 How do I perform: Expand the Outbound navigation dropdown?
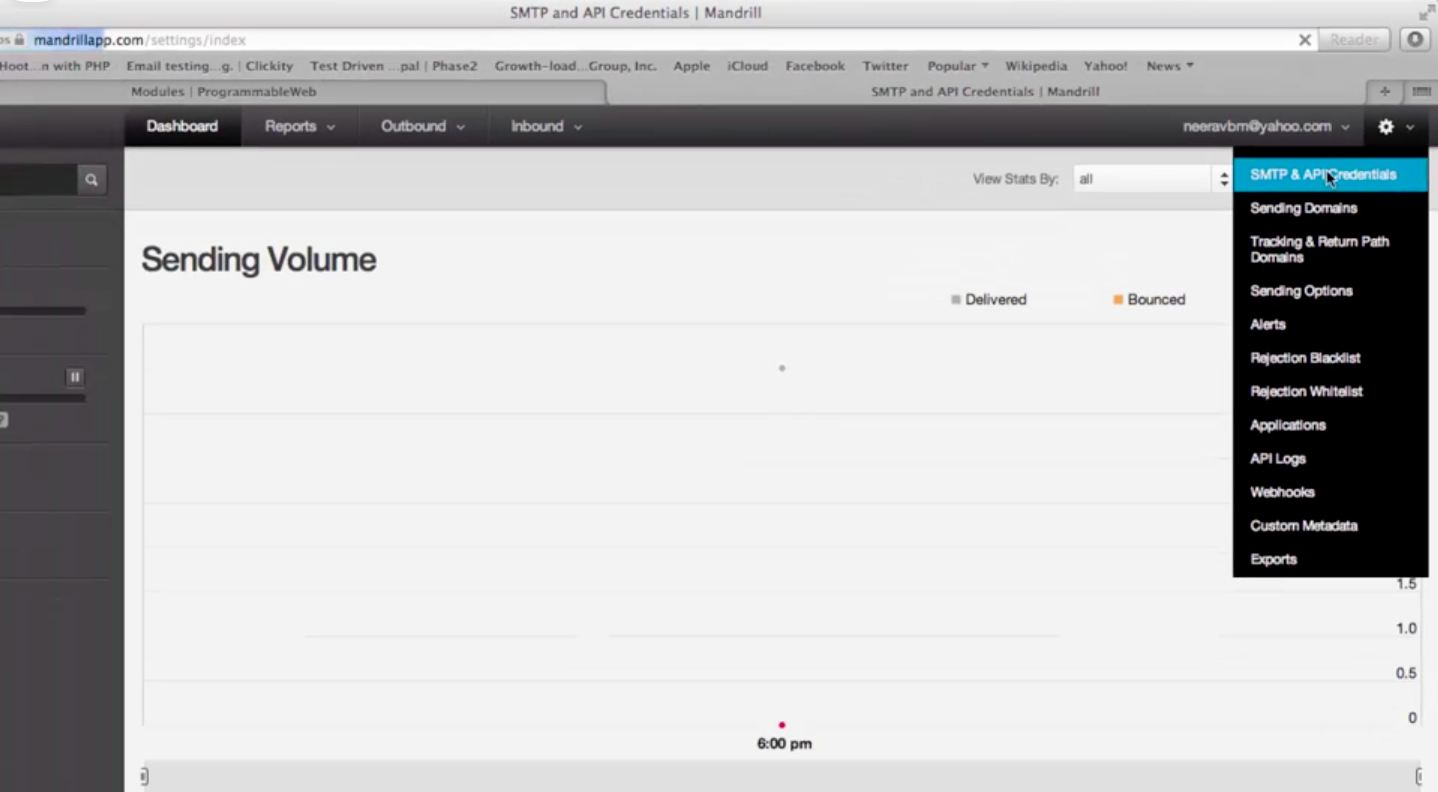(x=423, y=126)
